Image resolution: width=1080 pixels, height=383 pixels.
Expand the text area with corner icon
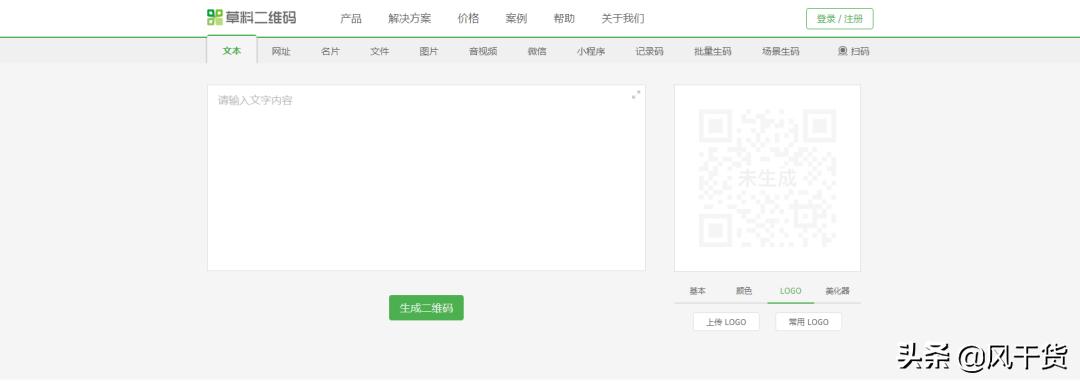pyautogui.click(x=636, y=94)
